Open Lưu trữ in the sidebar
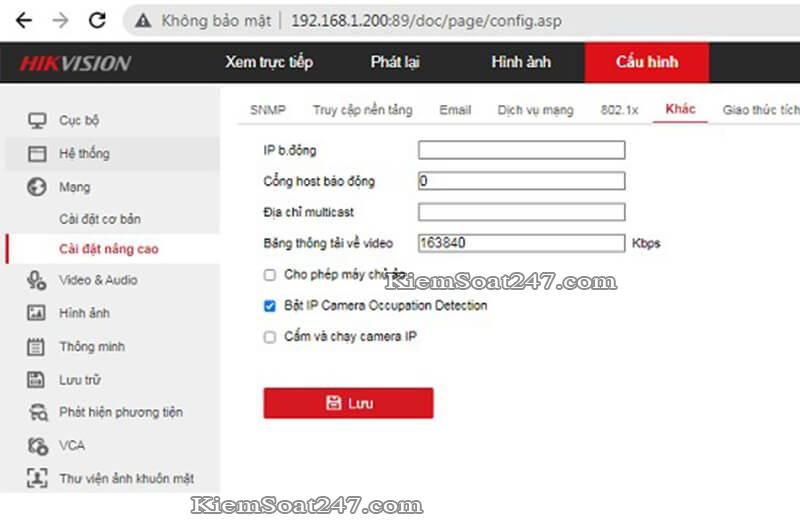 [80, 380]
